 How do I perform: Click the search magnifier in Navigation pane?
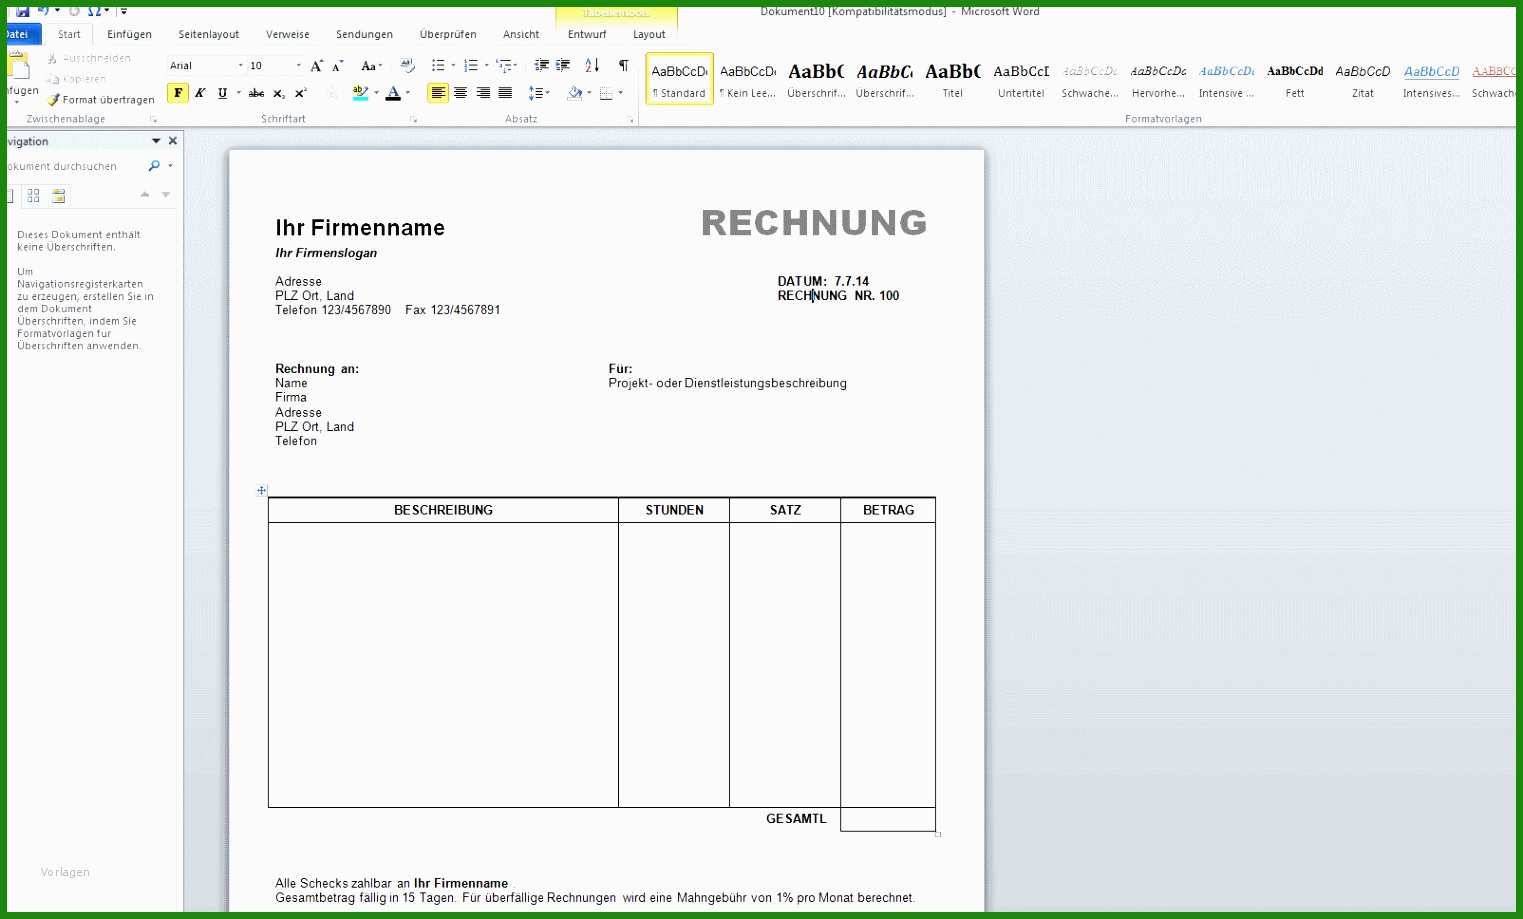(x=154, y=166)
